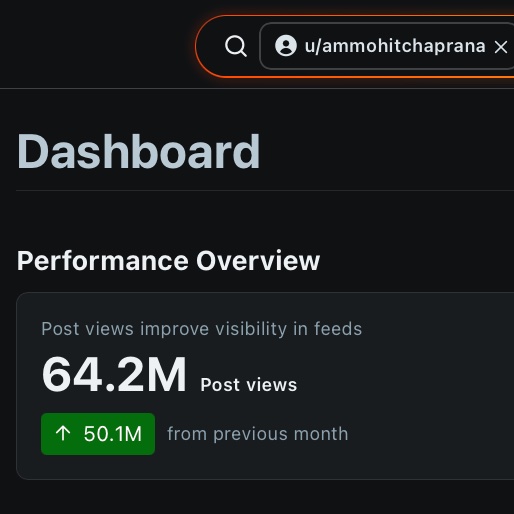
Task: Click the user avatar icon in search chip
Action: pyautogui.click(x=286, y=45)
